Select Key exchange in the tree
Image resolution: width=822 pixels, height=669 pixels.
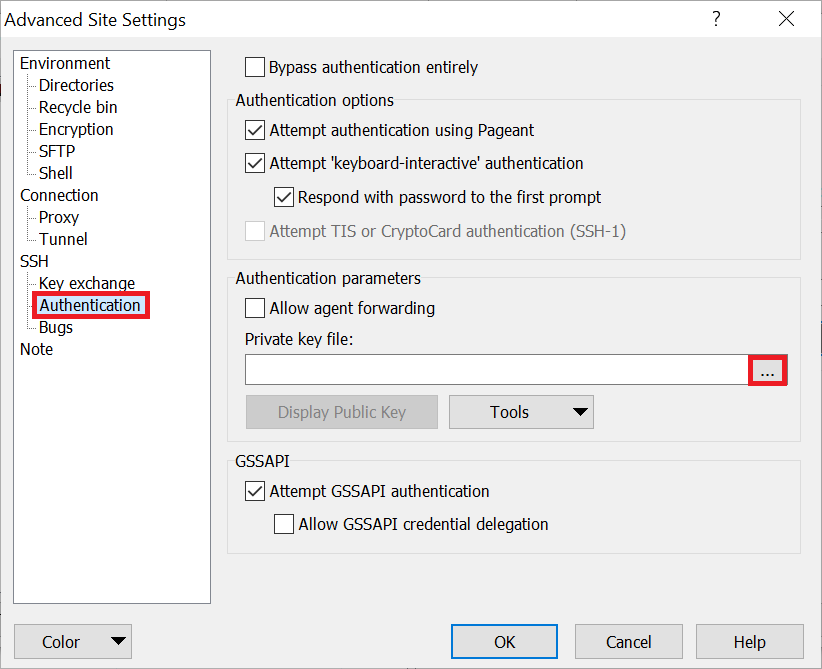click(87, 283)
